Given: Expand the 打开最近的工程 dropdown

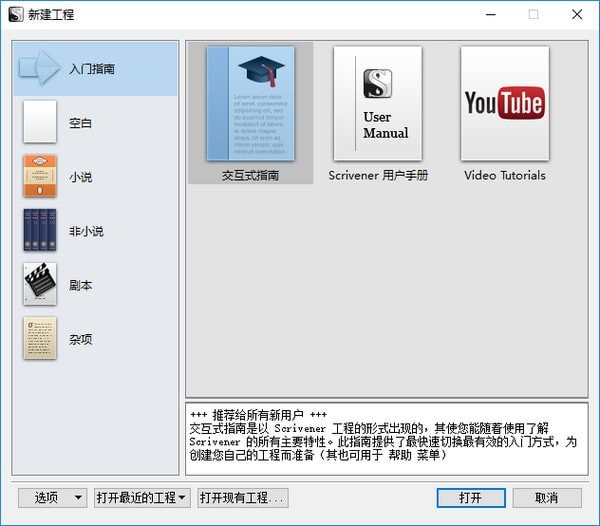Looking at the screenshot, I should 142,498.
